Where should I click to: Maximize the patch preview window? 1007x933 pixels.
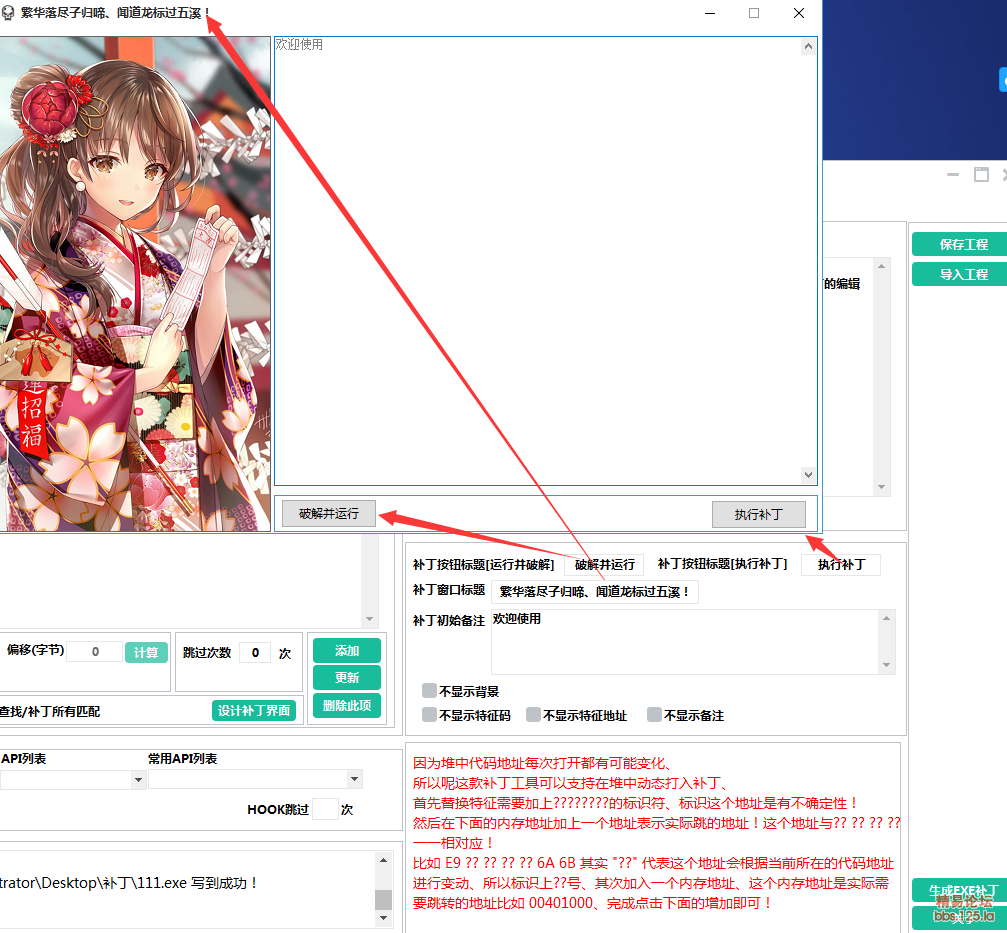click(754, 13)
